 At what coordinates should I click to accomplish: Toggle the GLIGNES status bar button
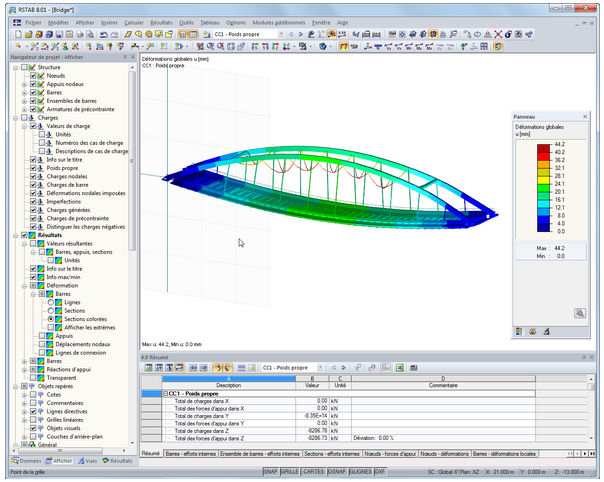(361, 472)
